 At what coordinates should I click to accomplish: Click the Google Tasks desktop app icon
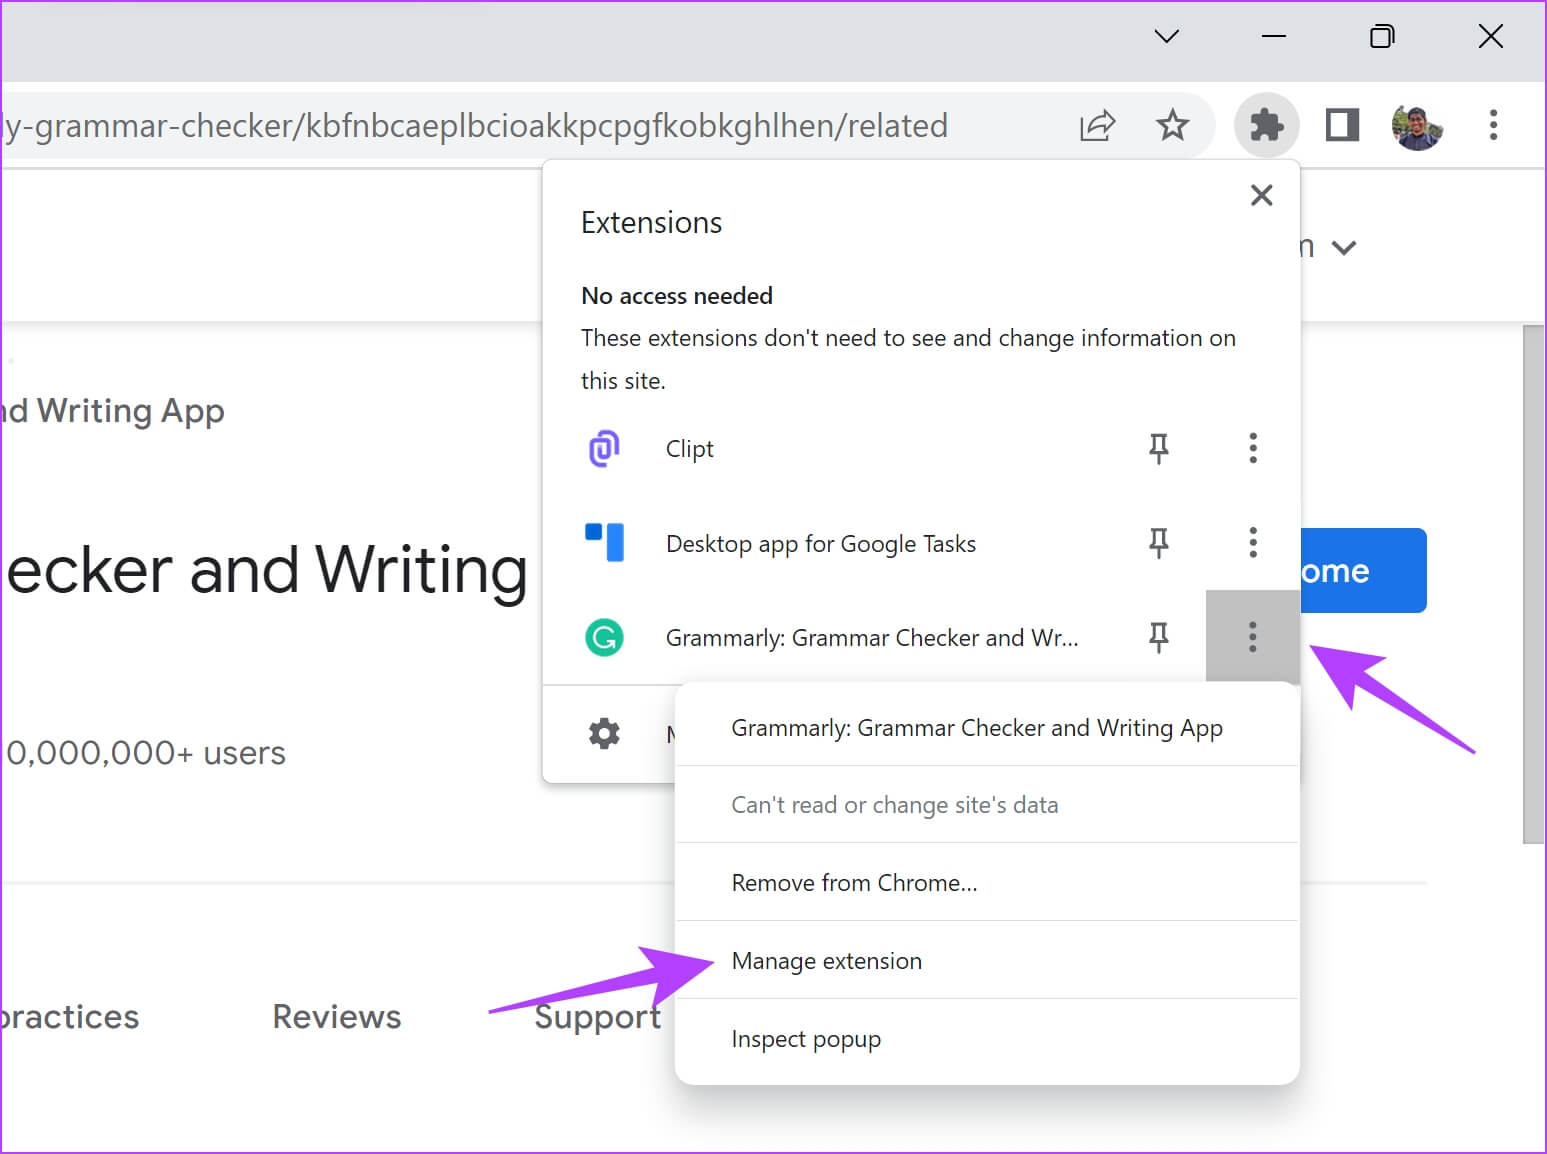604,543
